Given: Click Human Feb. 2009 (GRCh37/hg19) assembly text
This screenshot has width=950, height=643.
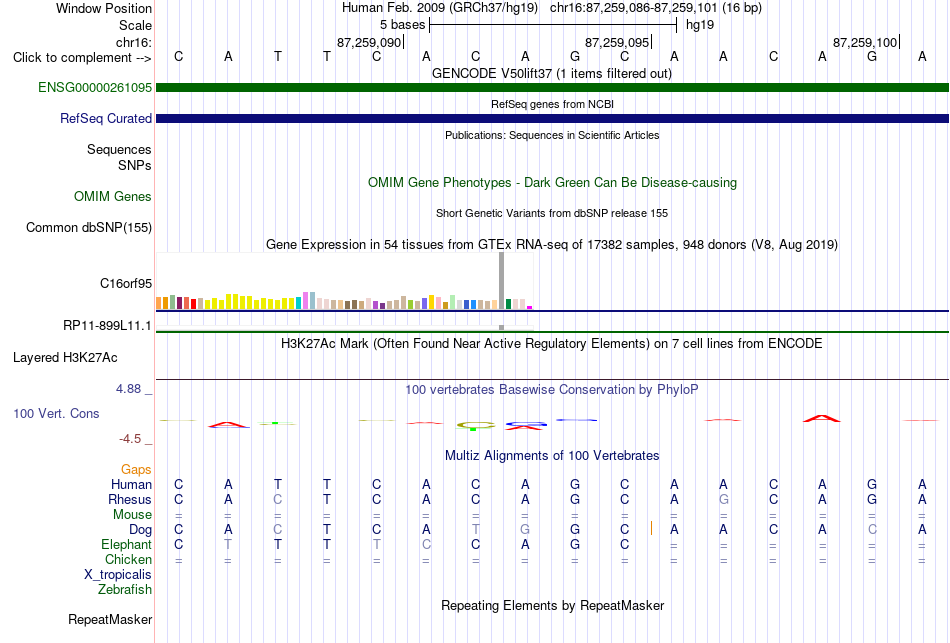Looking at the screenshot, I should (440, 8).
